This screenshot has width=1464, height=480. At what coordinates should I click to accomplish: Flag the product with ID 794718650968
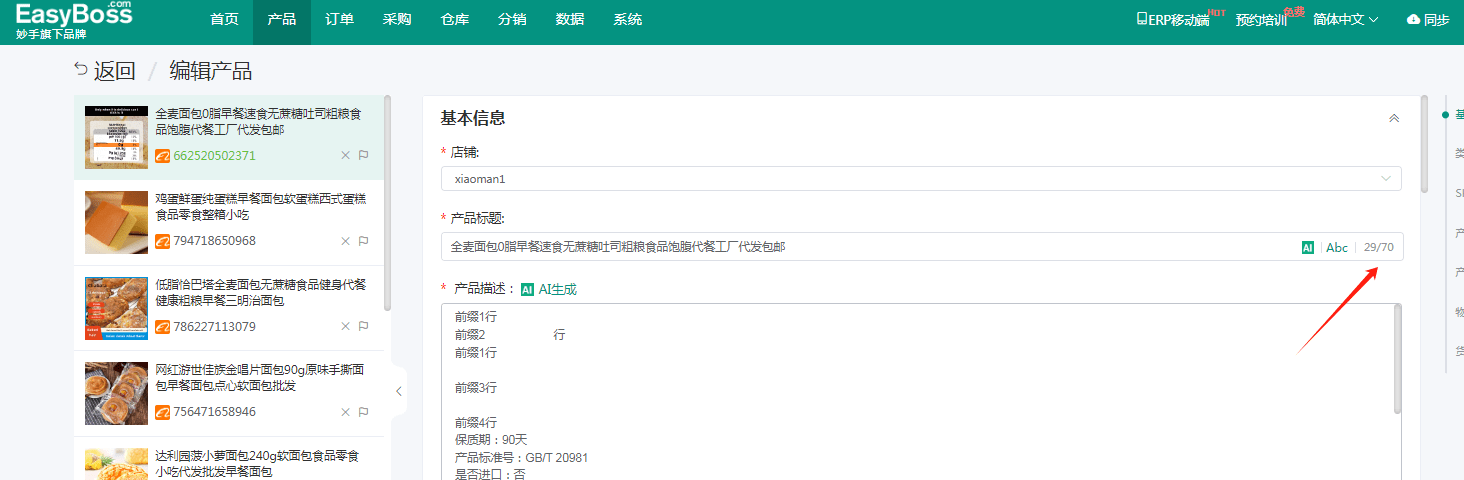tap(363, 241)
